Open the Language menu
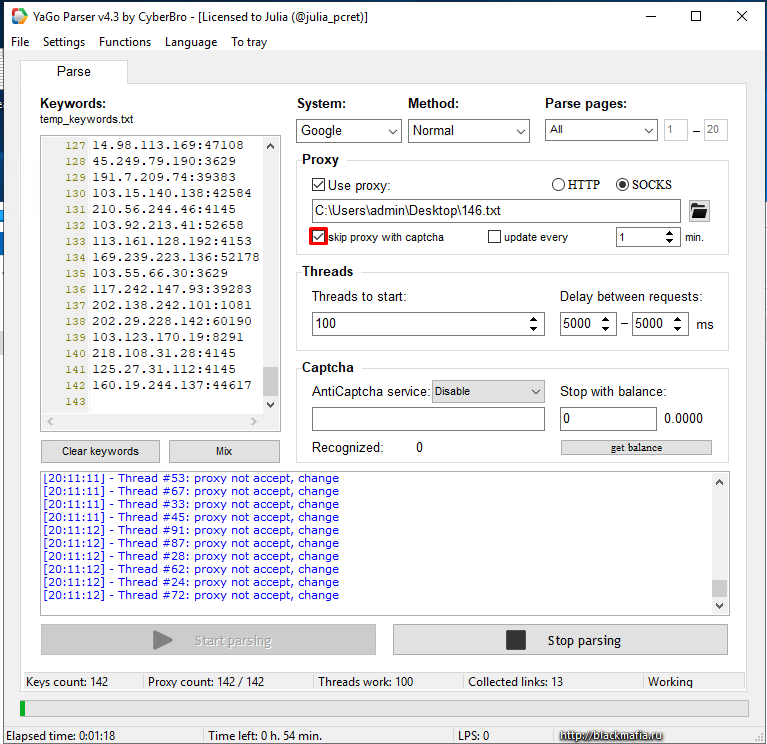 [190, 42]
